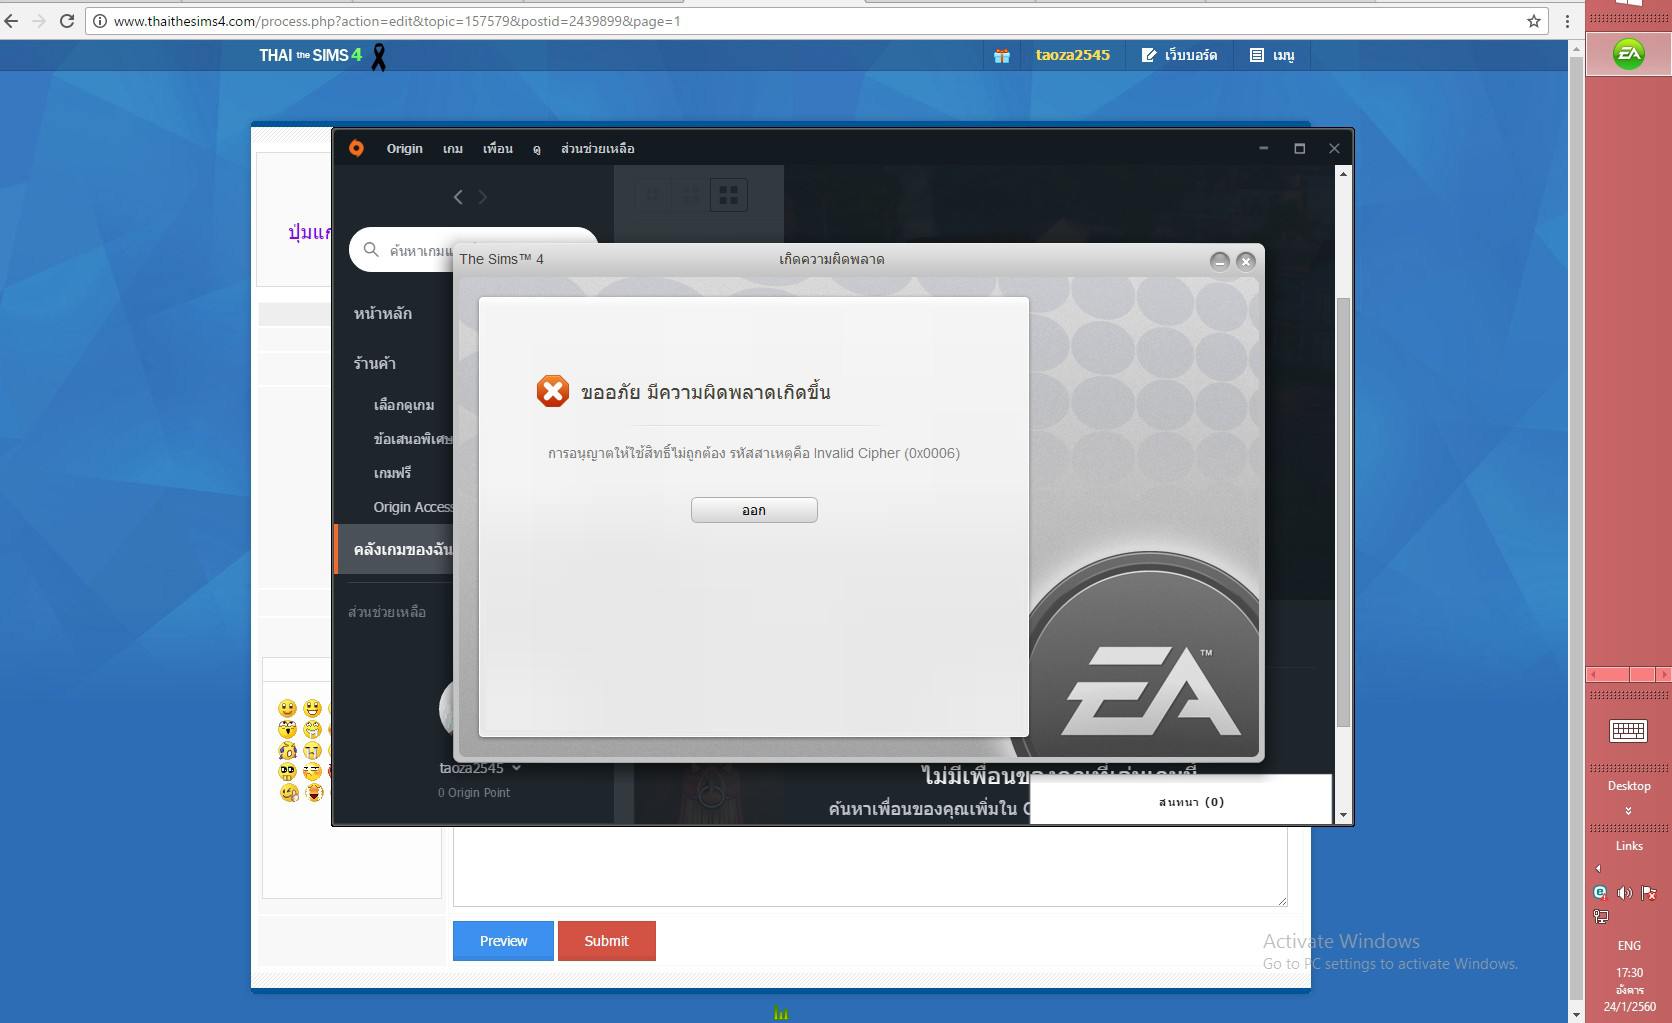
Task: Click the browser reload icon
Action: (x=67, y=20)
